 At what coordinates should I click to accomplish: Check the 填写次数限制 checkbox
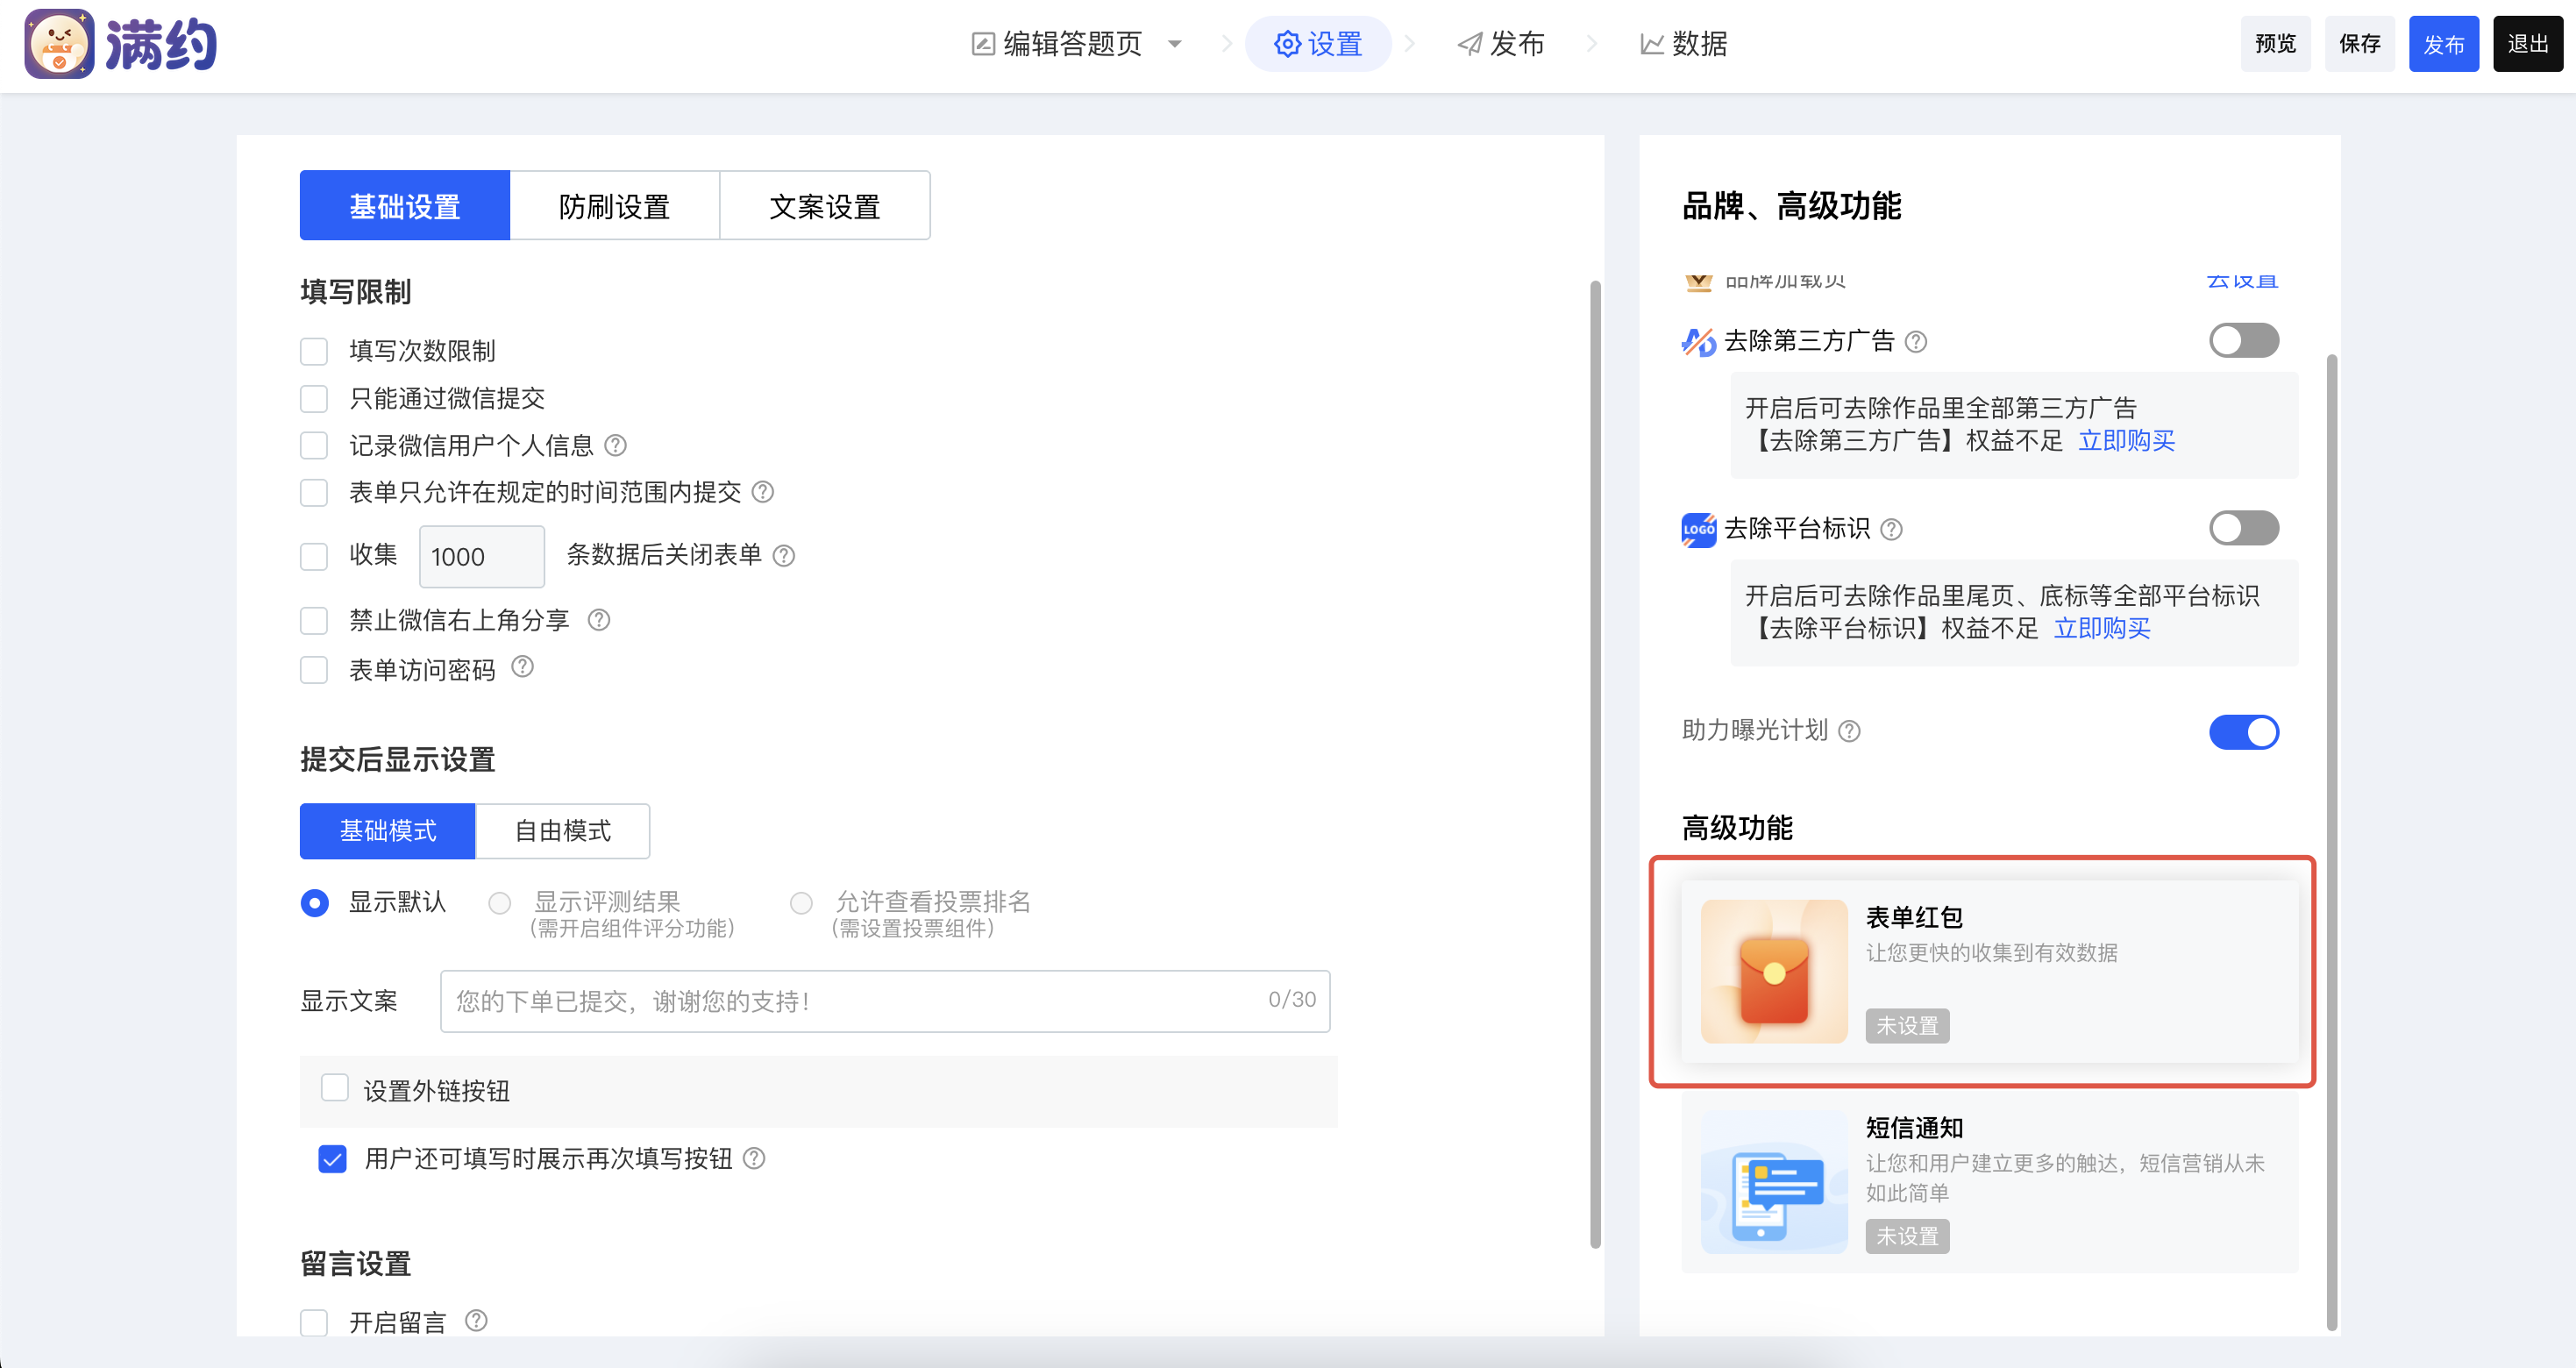pyautogui.click(x=314, y=351)
